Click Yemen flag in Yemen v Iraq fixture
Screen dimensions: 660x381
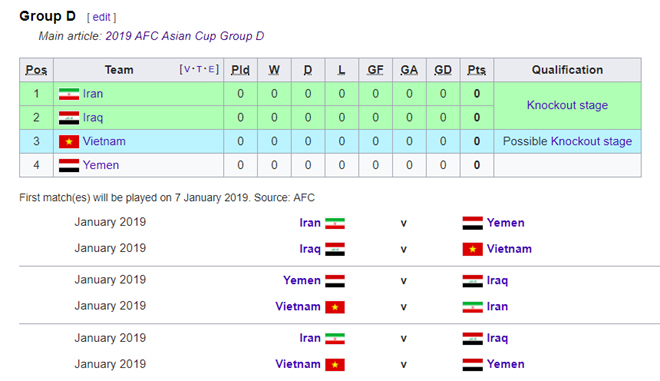click(x=335, y=281)
